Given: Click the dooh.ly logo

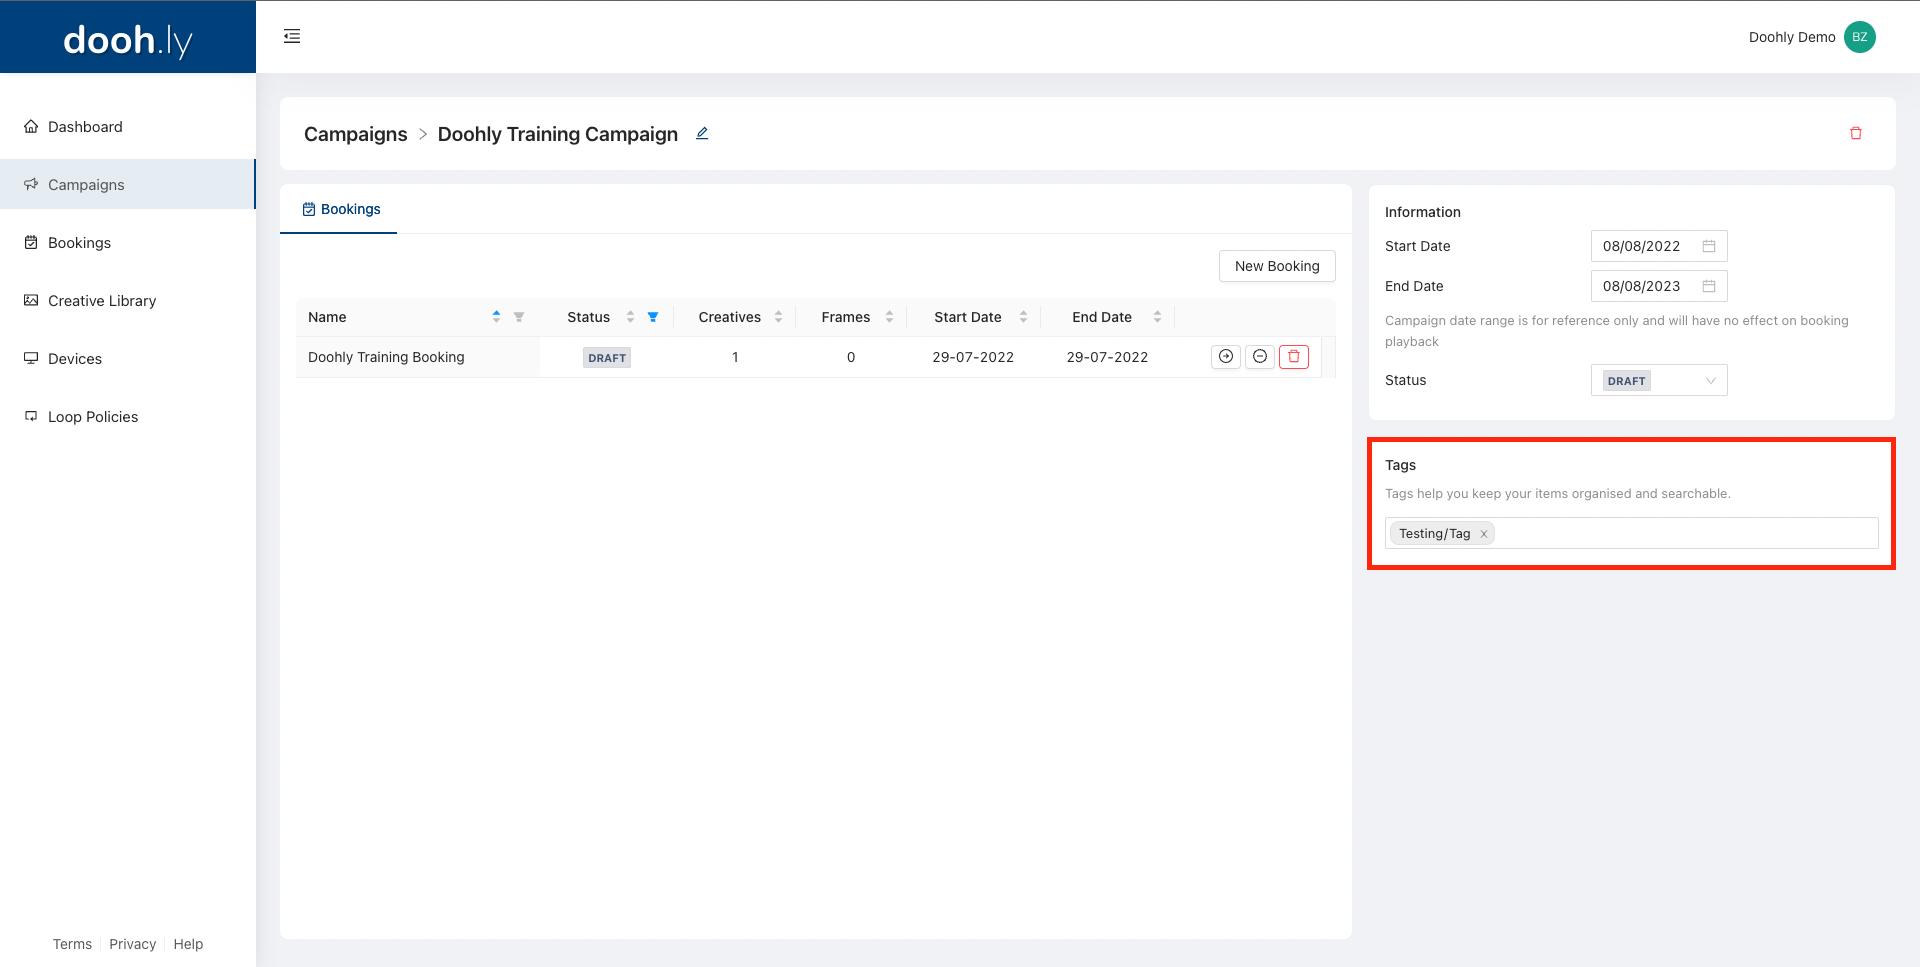Looking at the screenshot, I should tap(128, 40).
